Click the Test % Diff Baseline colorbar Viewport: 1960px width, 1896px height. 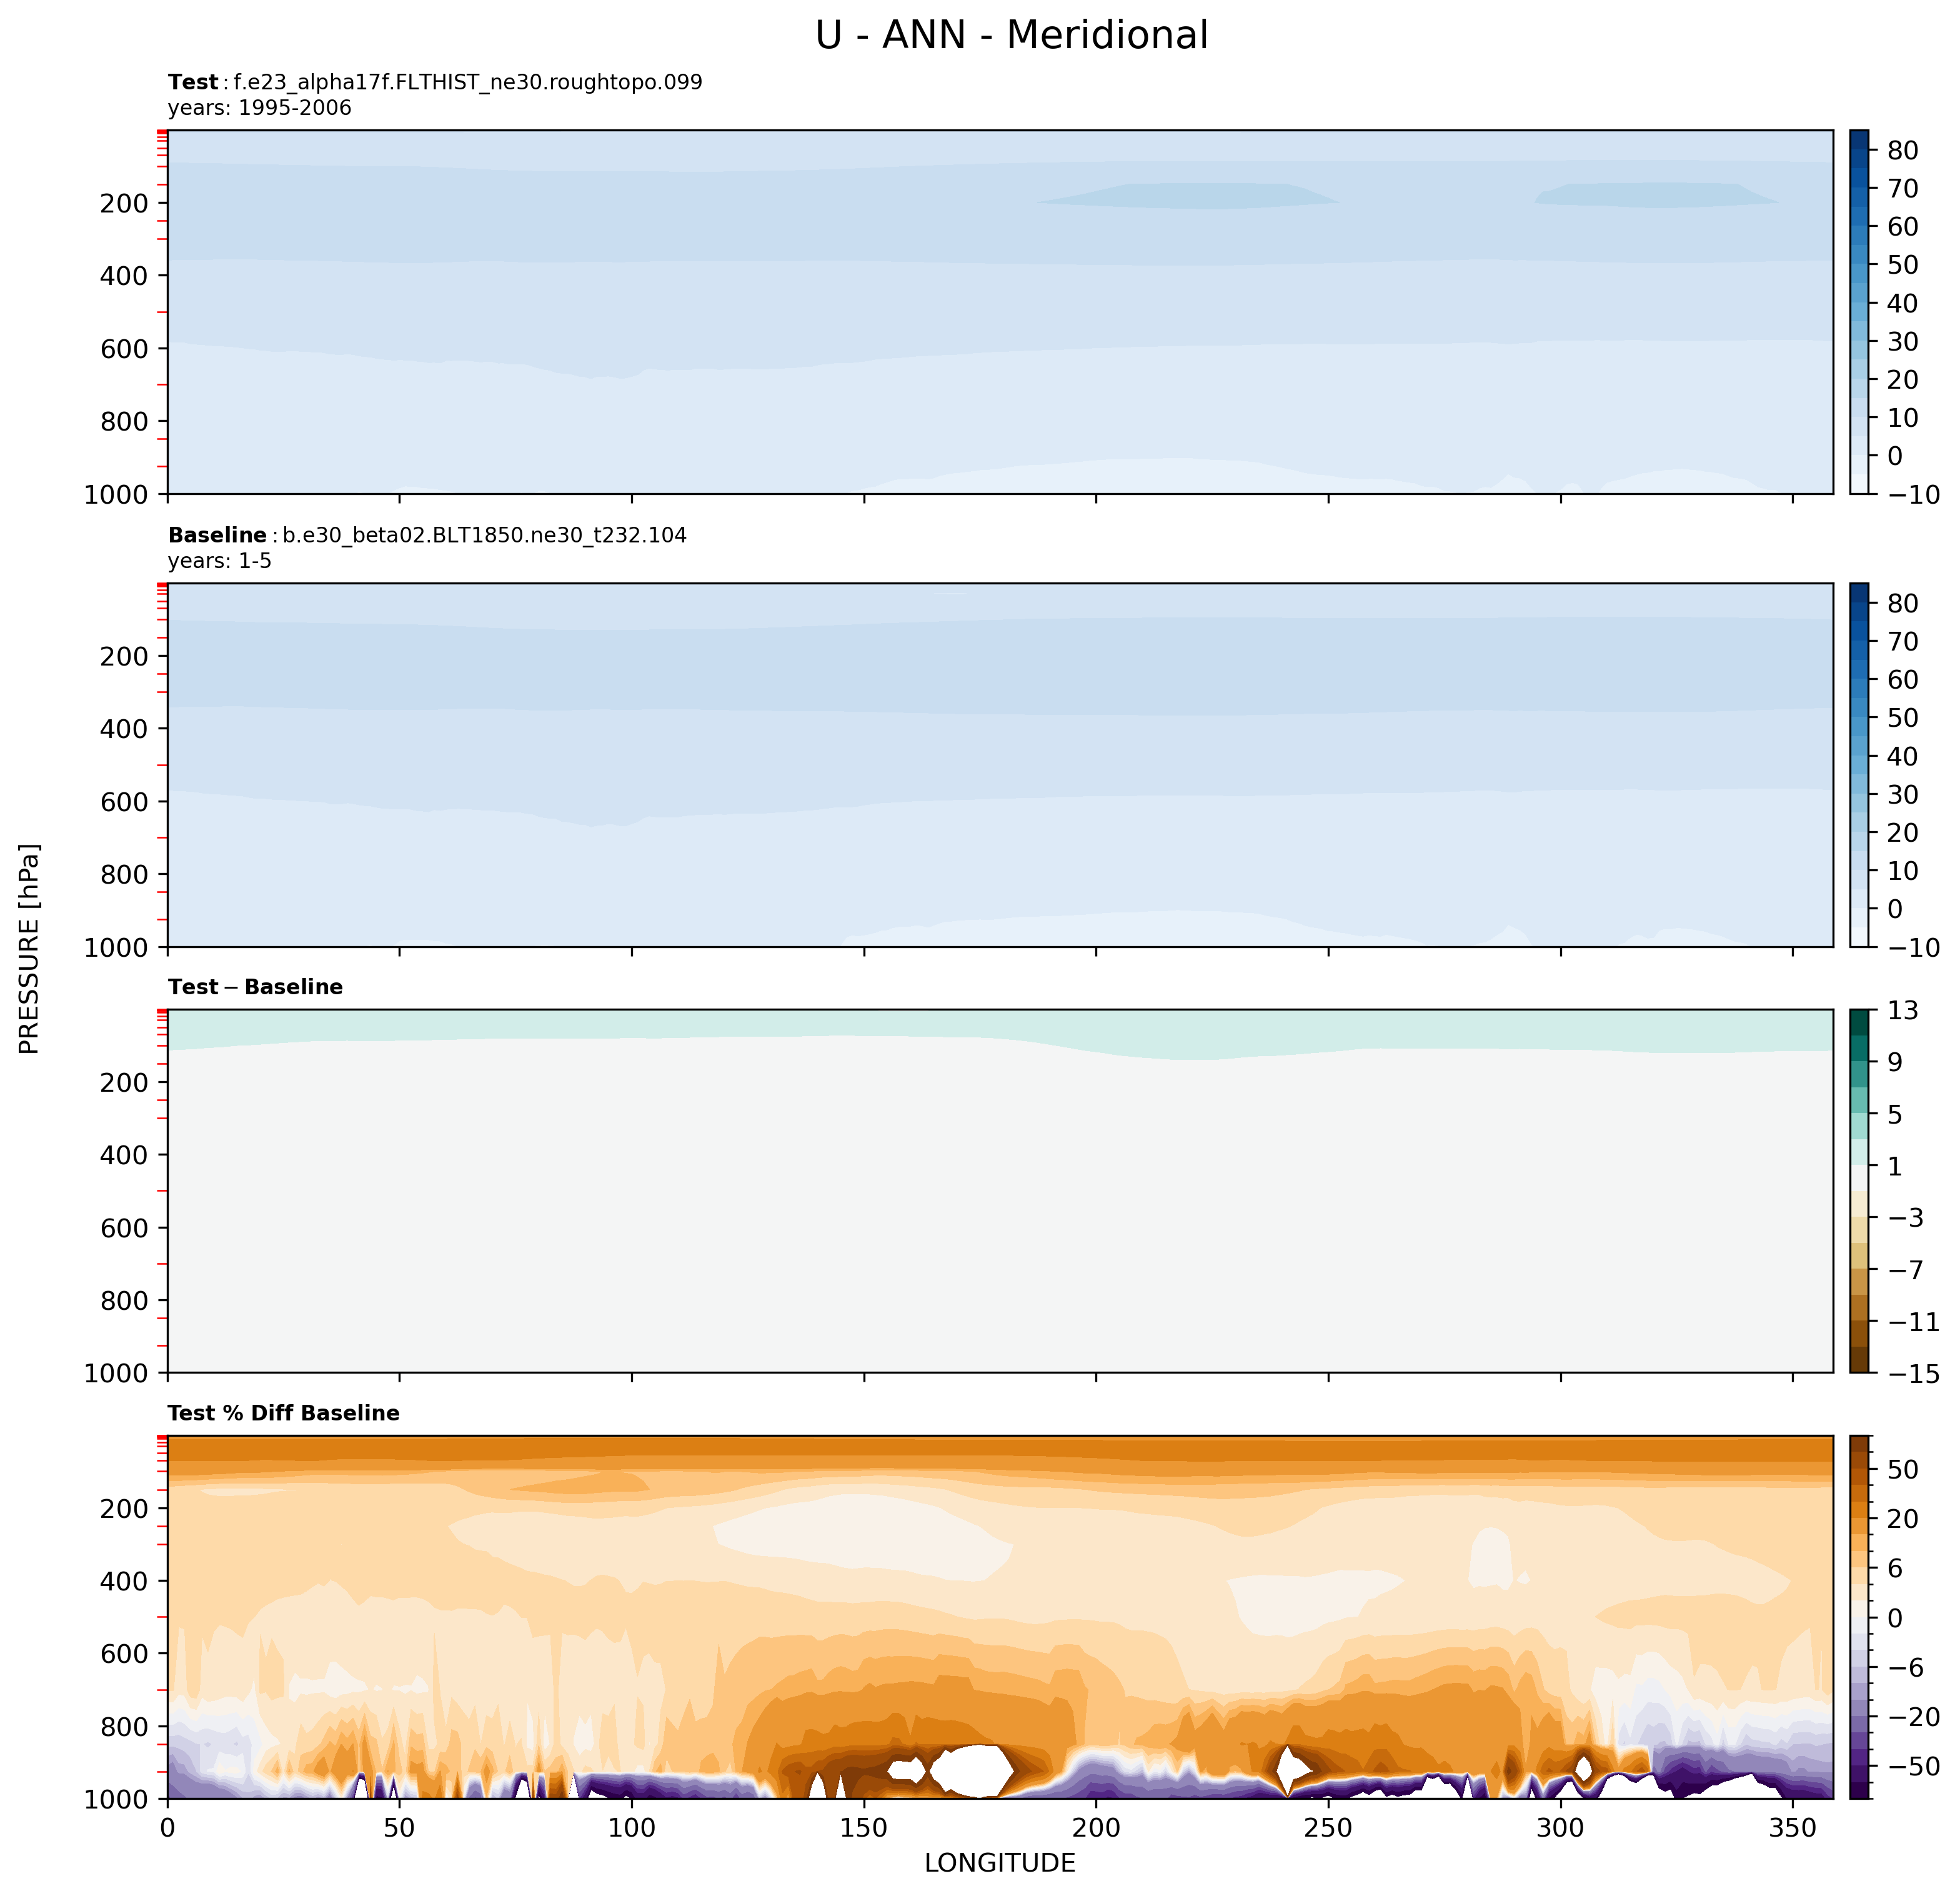[1859, 1617]
